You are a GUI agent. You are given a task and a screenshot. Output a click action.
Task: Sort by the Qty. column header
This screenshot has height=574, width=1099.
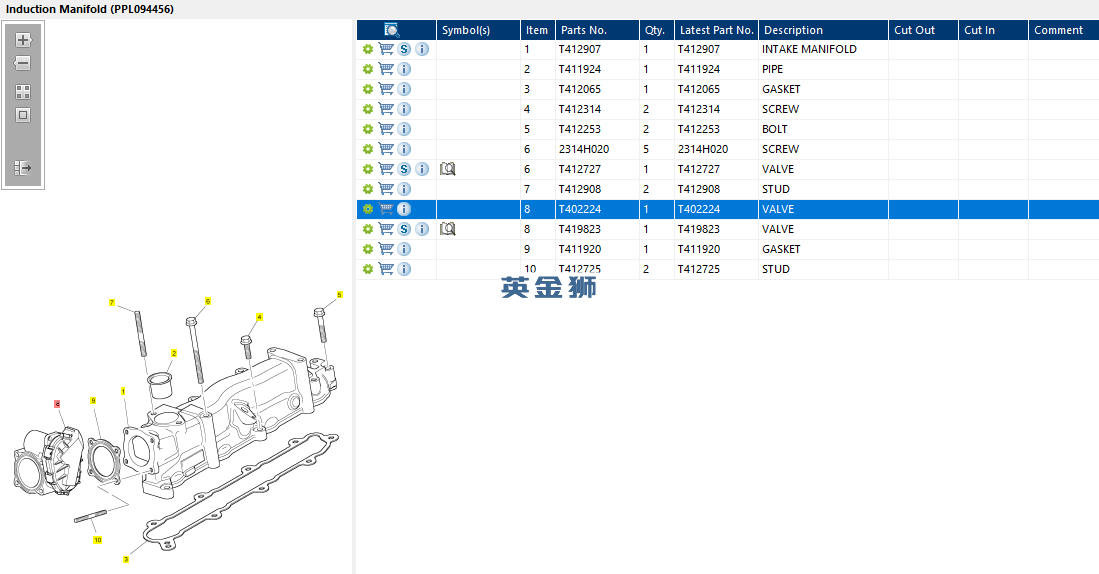(x=657, y=30)
